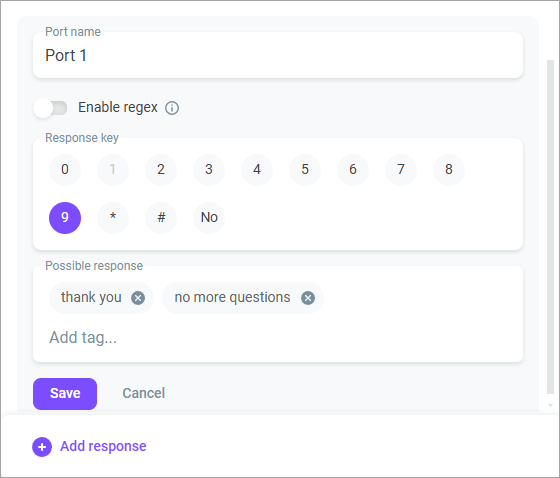Select response key 4

pyautogui.click(x=257, y=169)
